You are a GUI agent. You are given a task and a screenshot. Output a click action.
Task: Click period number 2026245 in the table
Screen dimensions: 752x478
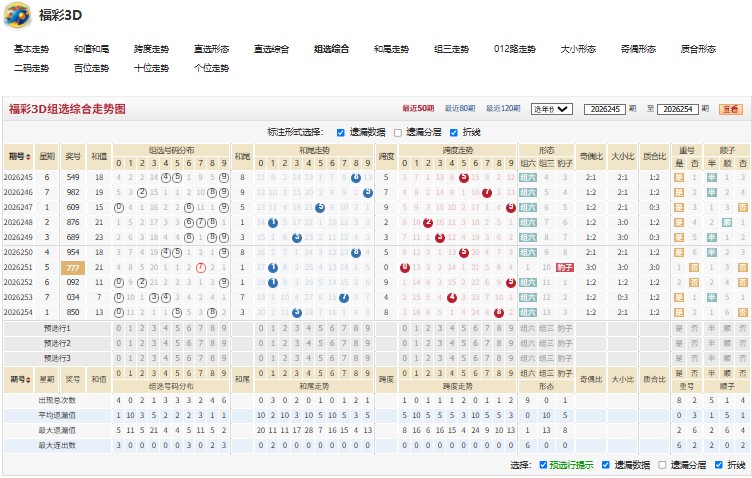point(18,177)
